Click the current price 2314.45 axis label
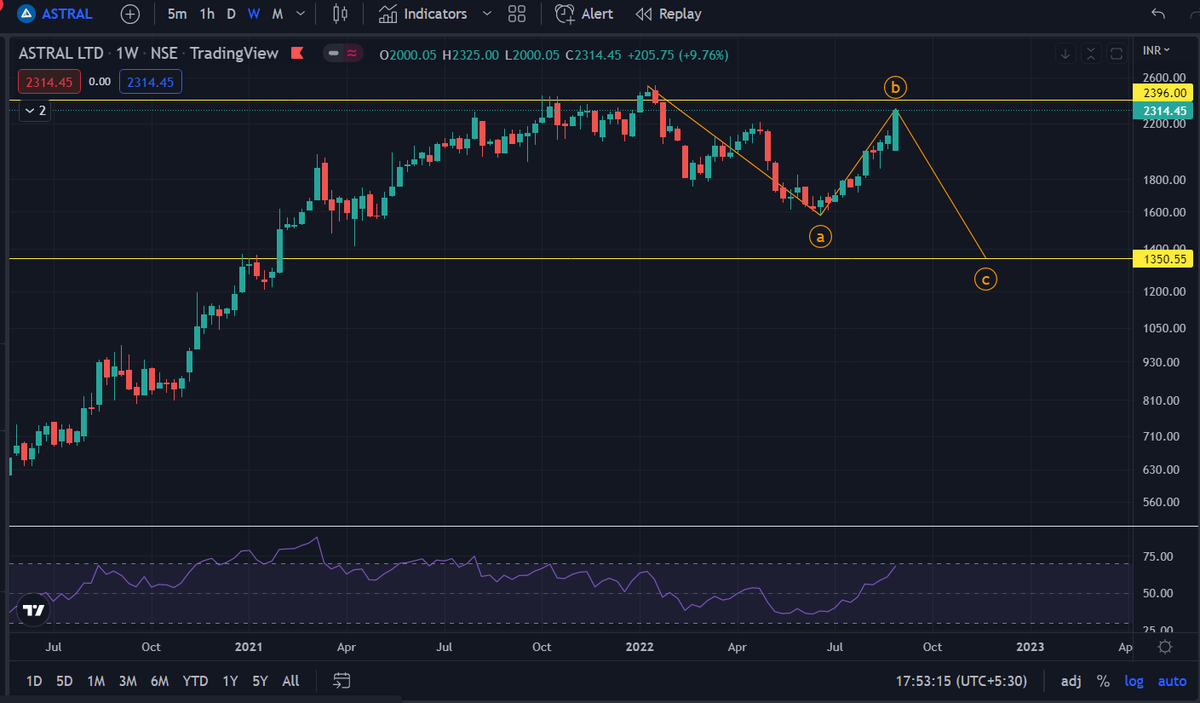The height and width of the screenshot is (703, 1200). pyautogui.click(x=1165, y=110)
